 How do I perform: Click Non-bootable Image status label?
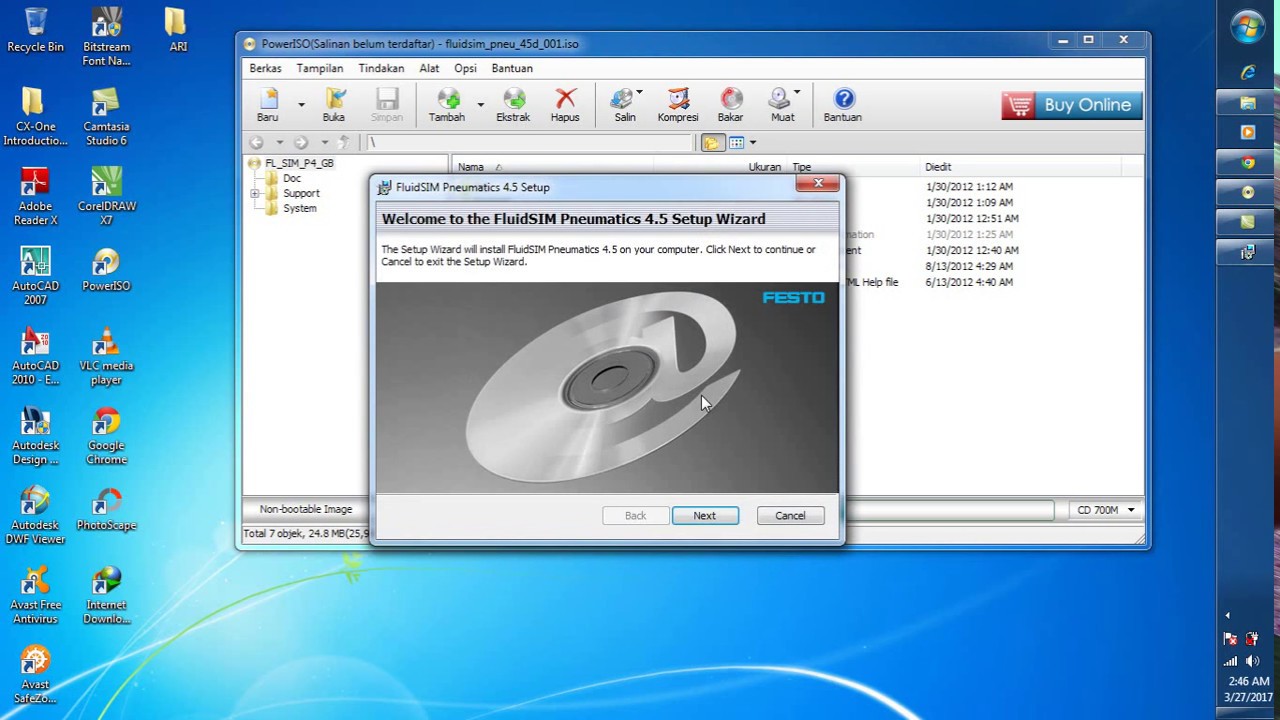coord(306,509)
